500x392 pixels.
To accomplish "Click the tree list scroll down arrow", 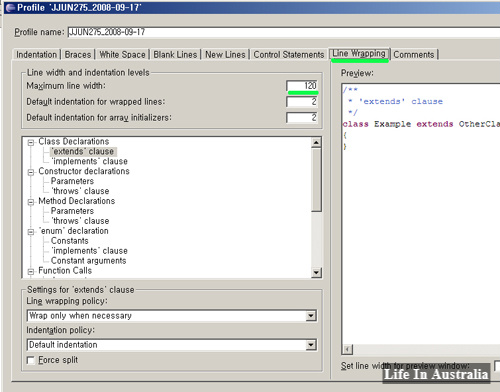I will [316, 273].
